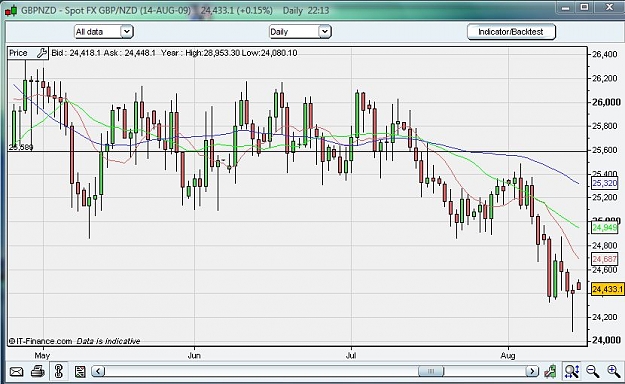Click the chain link icon
This screenshot has width=625, height=384.
(x=59, y=371)
